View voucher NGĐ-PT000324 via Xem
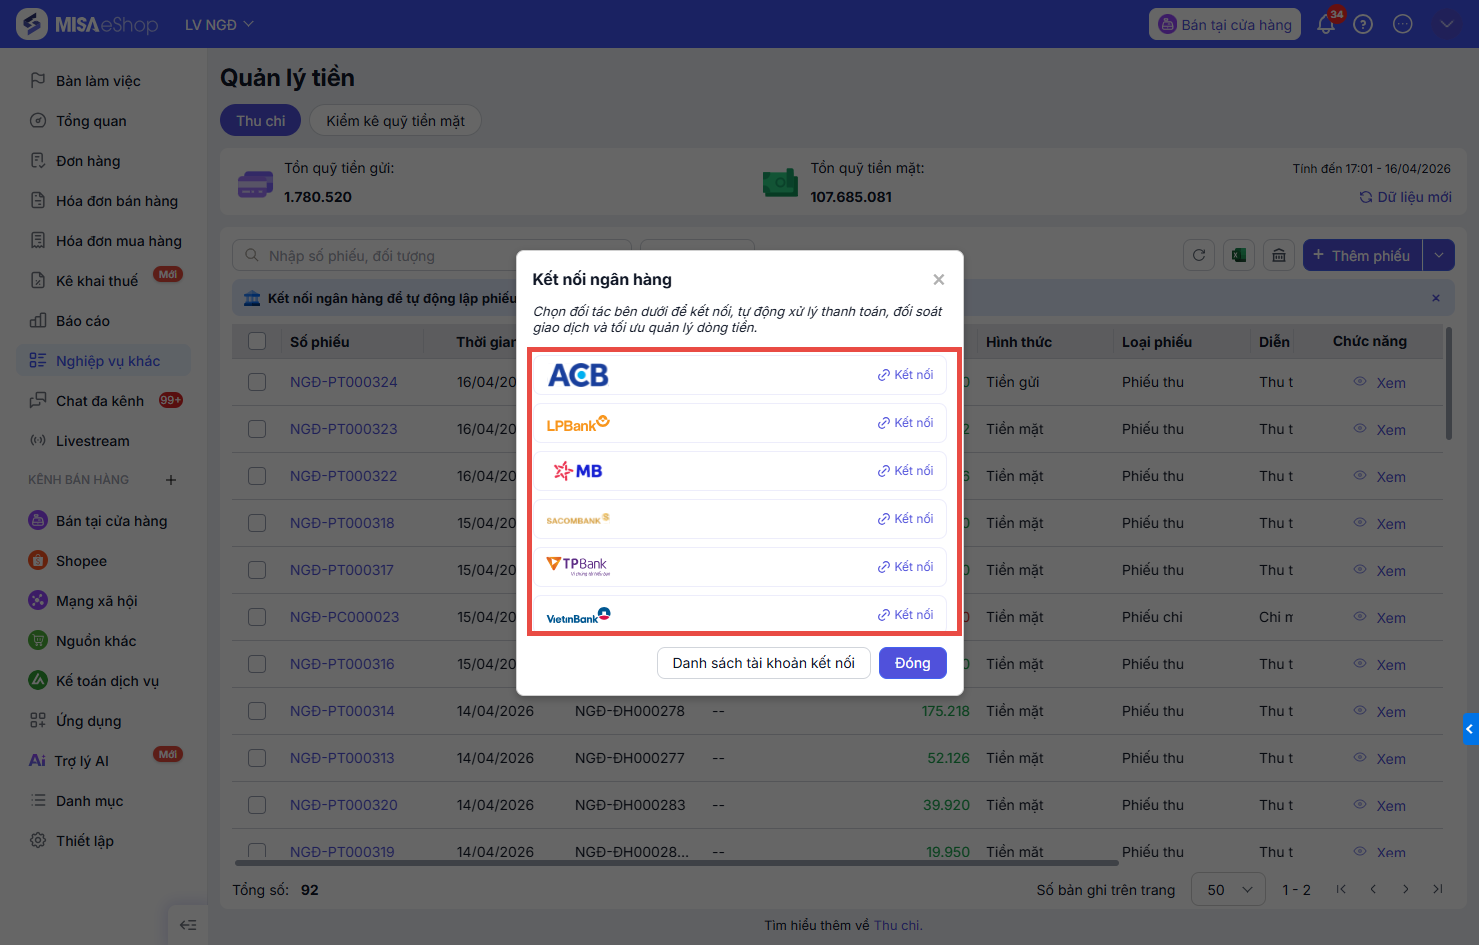 pos(1380,382)
